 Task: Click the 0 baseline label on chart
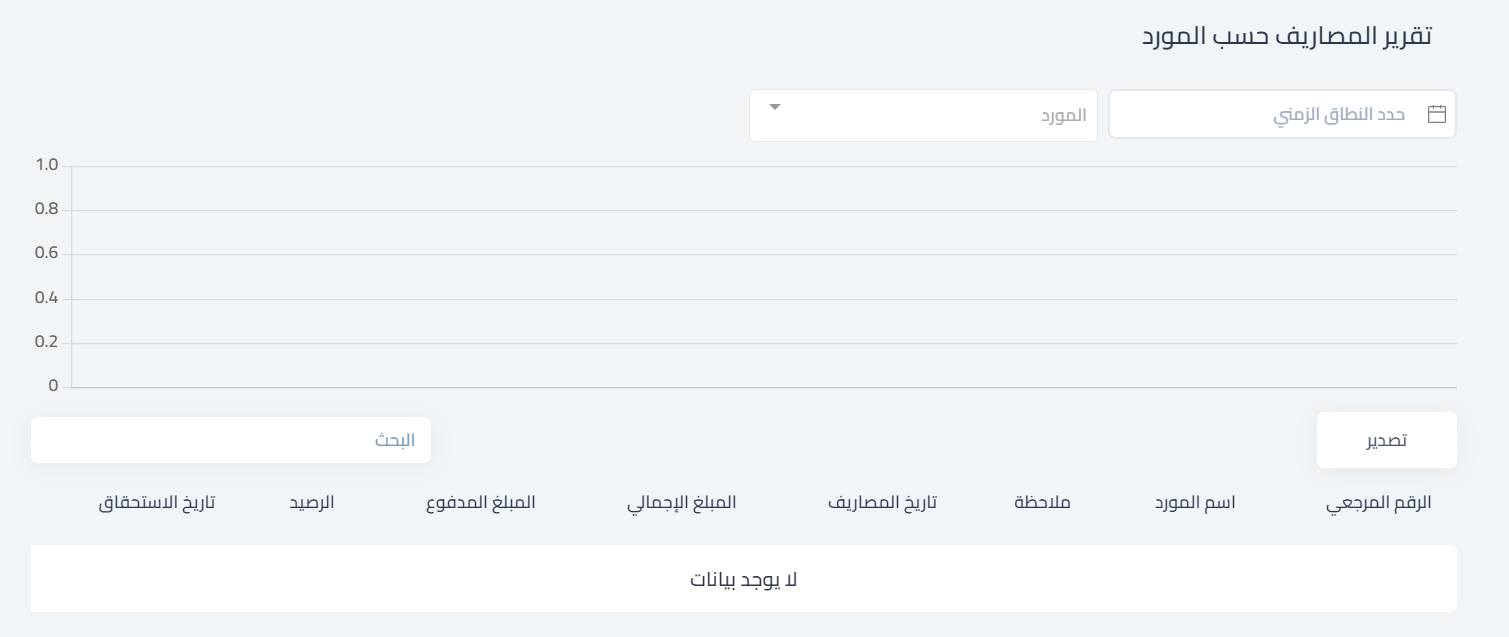(54, 386)
